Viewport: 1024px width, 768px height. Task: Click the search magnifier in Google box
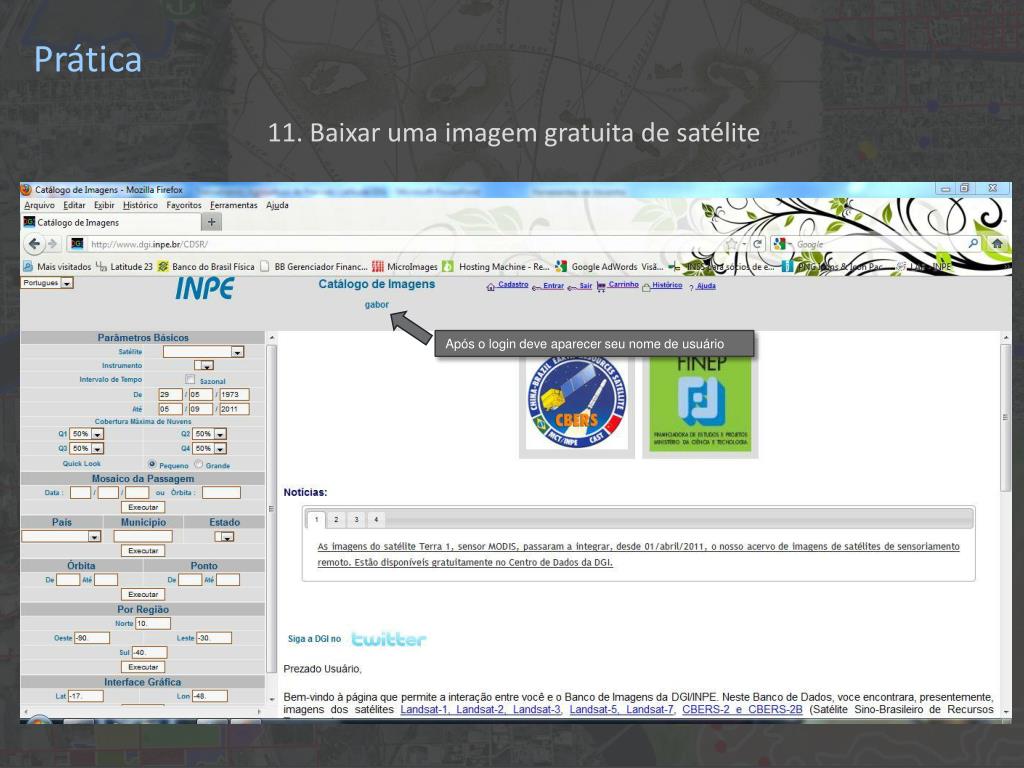tap(973, 244)
